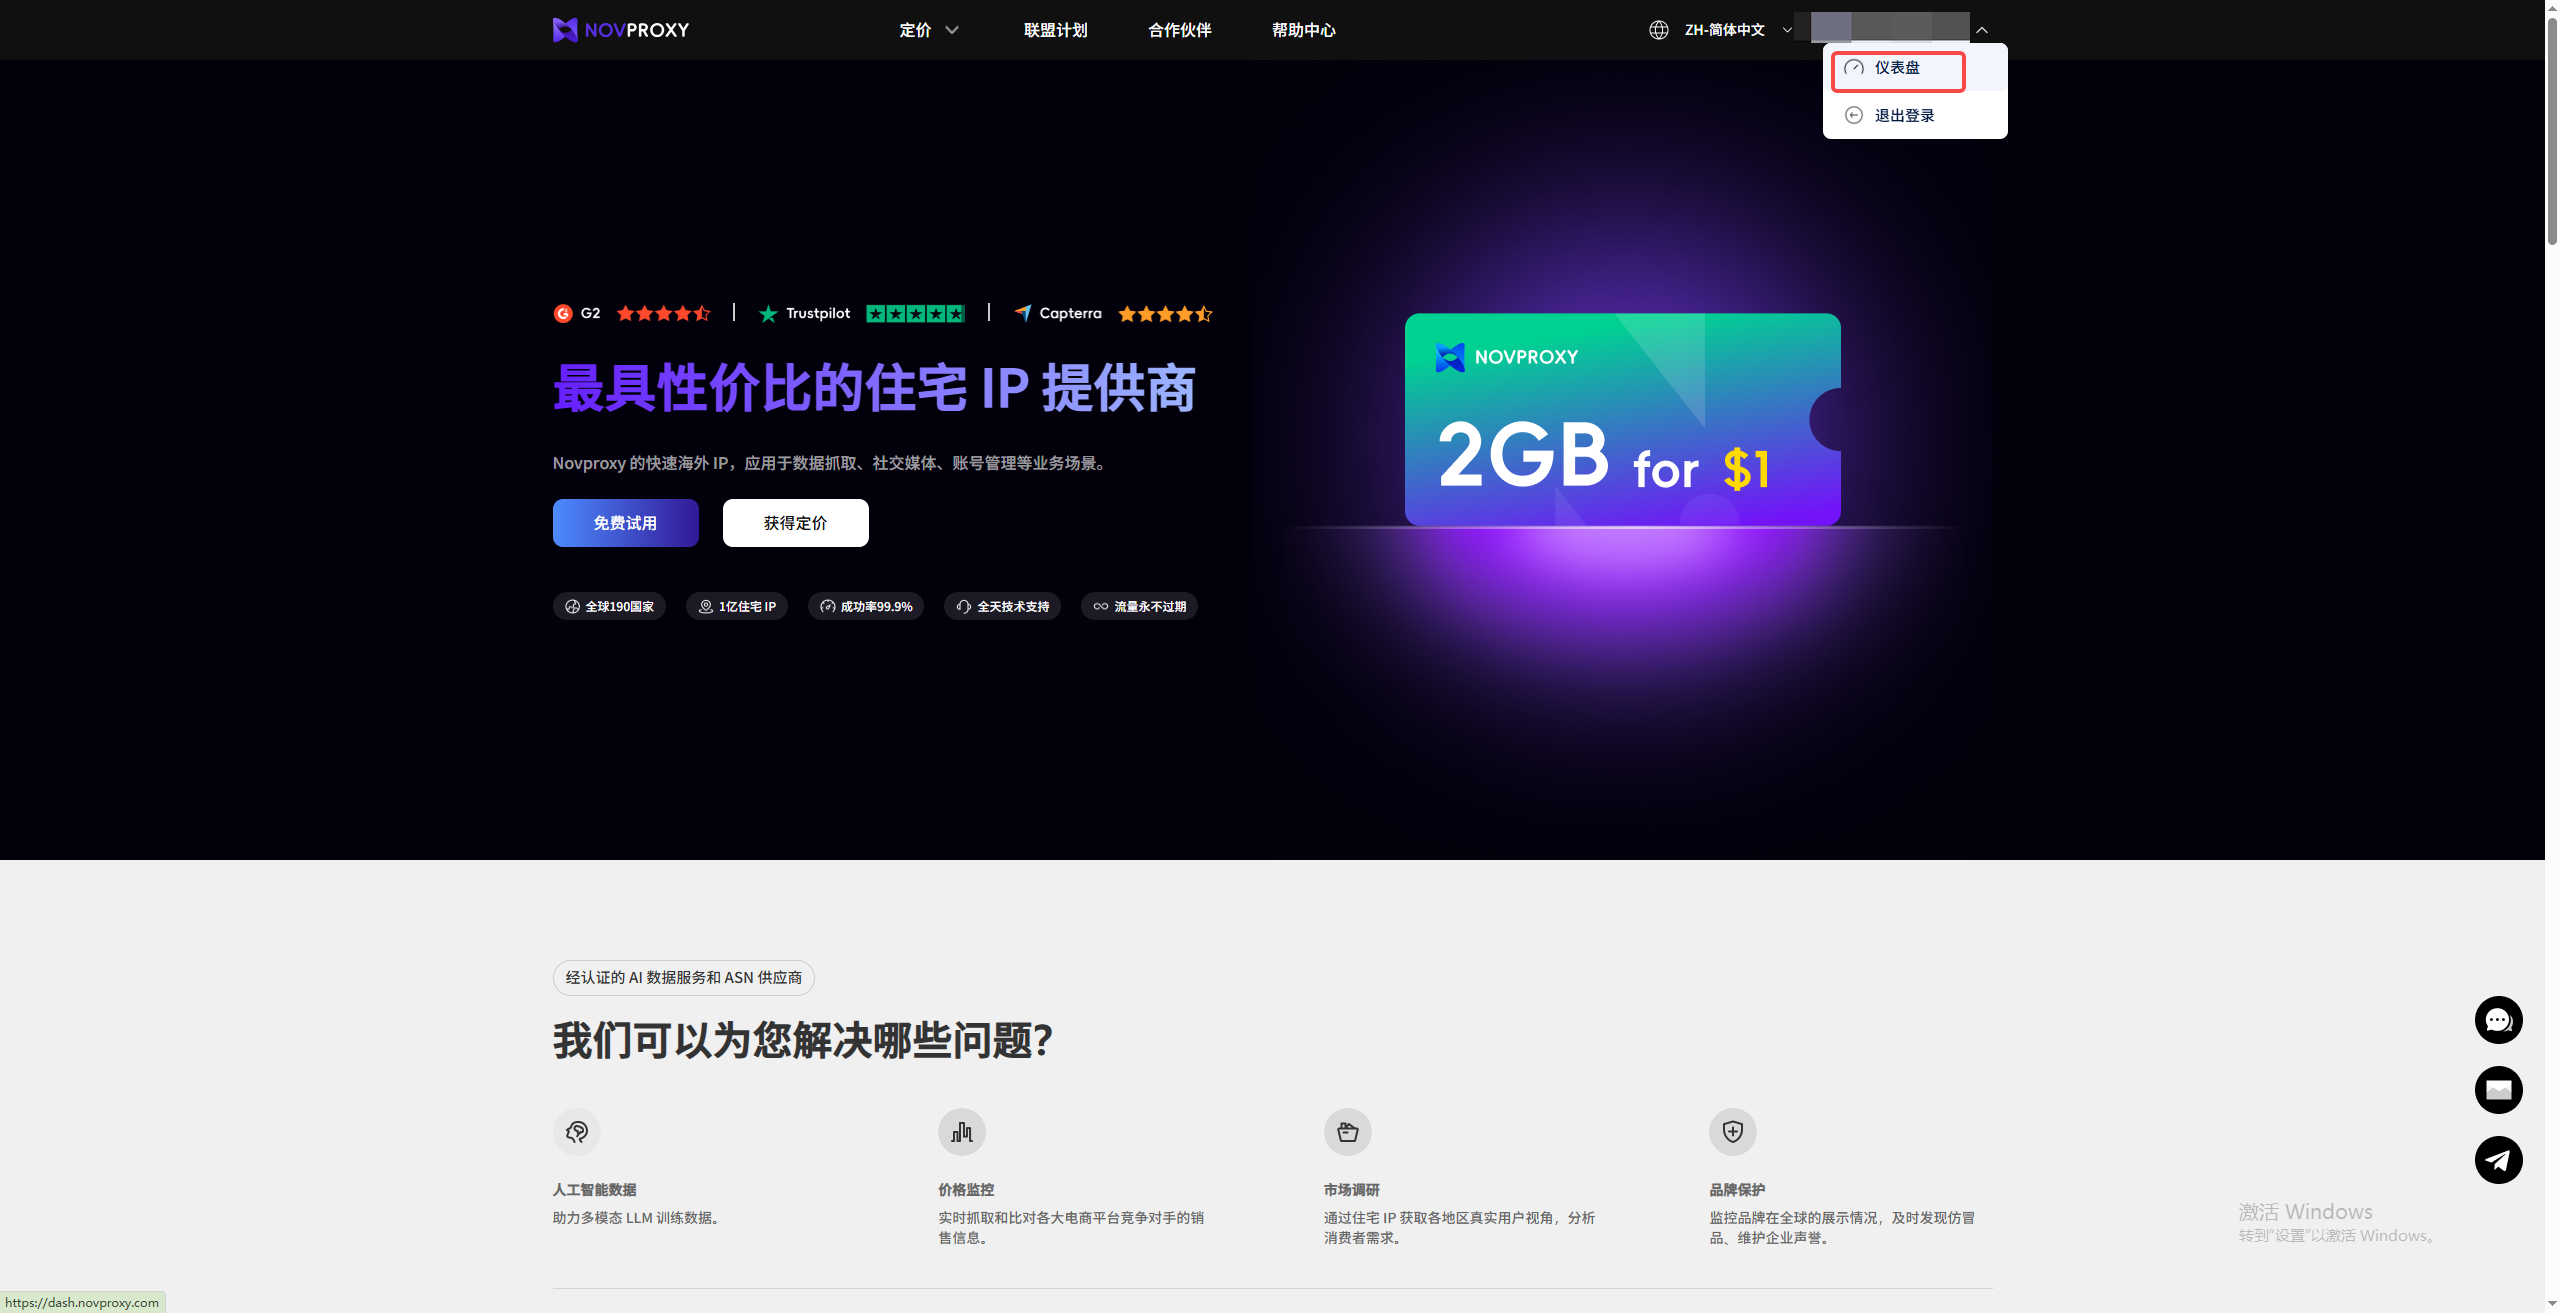The image size is (2560, 1313).
Task: Click the NovProxy logo in header
Action: pos(620,30)
